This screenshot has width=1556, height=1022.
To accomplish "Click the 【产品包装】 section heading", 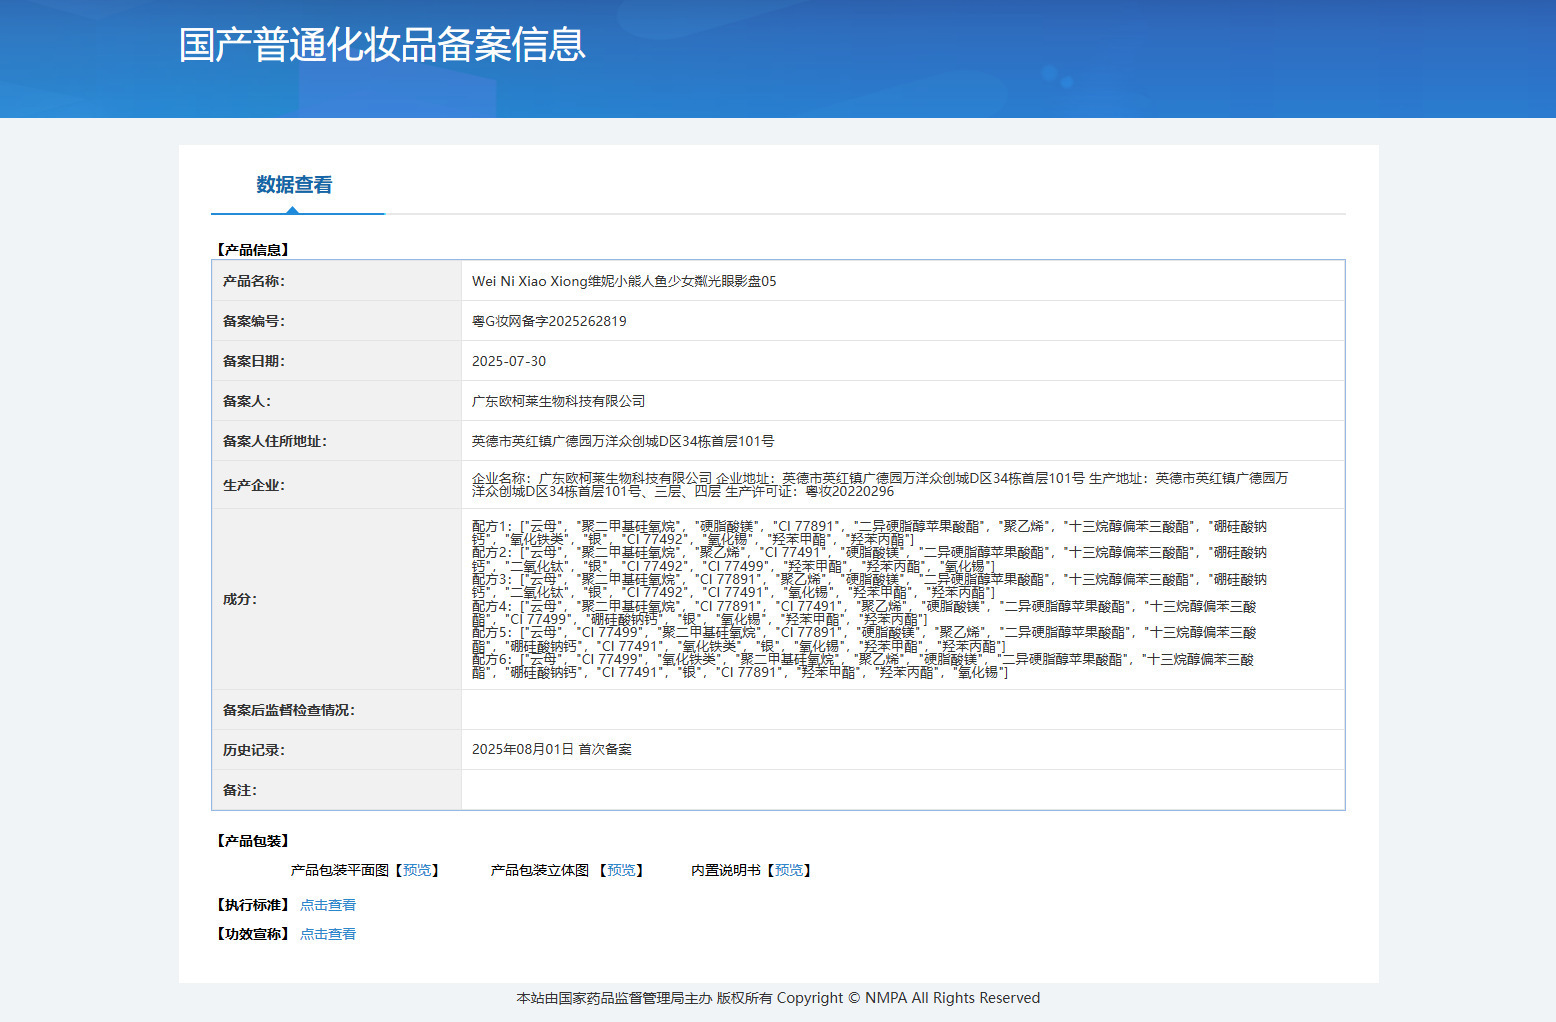I will 253,841.
